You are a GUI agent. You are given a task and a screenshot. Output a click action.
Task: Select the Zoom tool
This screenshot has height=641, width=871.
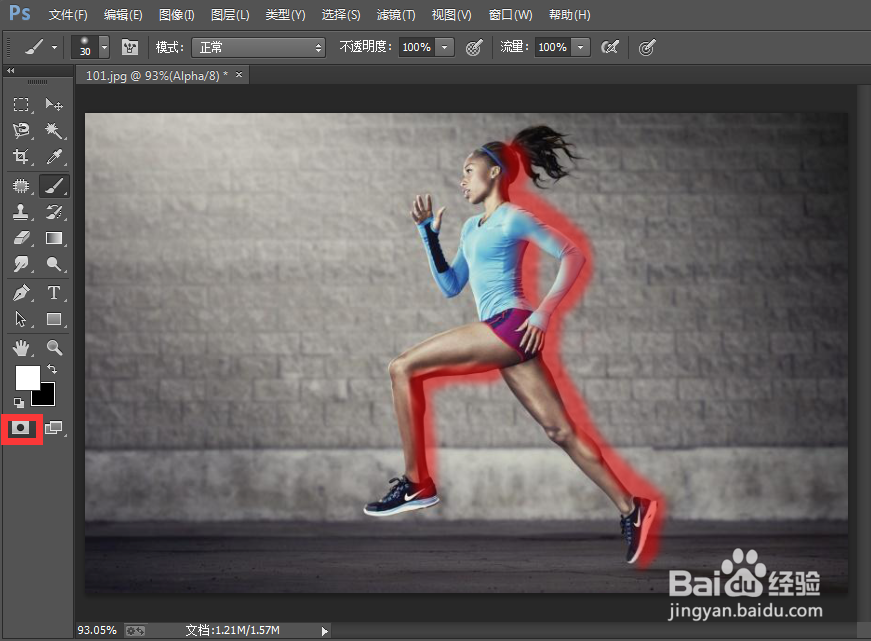[x=54, y=348]
